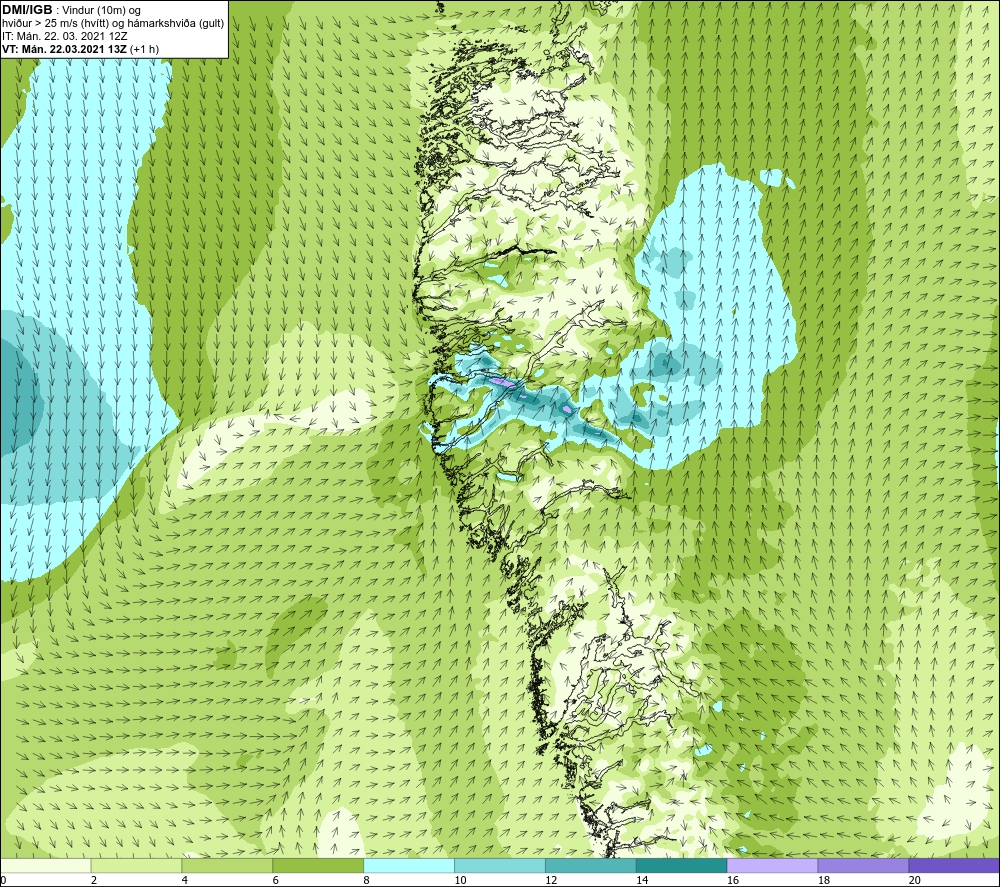The height and width of the screenshot is (887, 1000).
Task: Click the legend tick label '14'
Action: click(x=642, y=881)
